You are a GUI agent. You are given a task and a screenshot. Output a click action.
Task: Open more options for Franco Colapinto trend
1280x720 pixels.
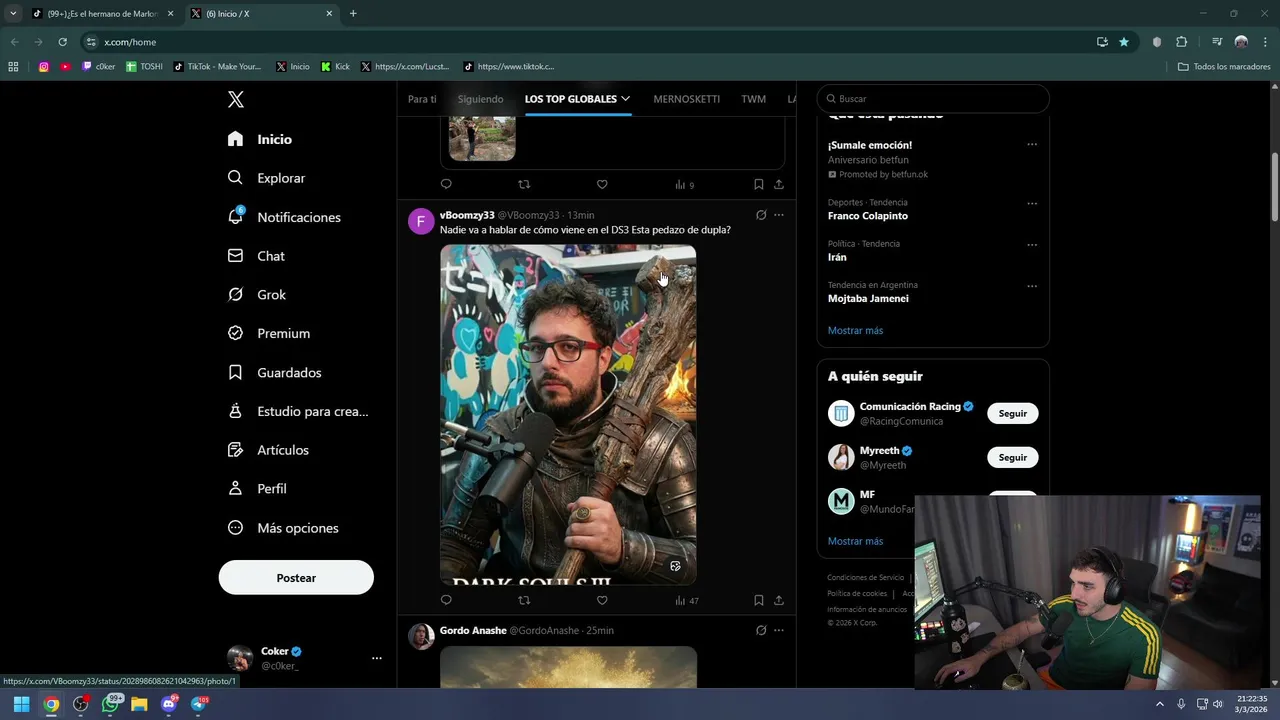1032,203
